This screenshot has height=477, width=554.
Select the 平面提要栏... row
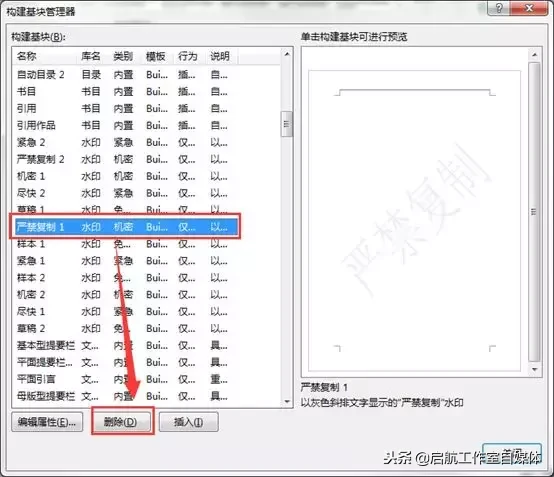pyautogui.click(x=126, y=363)
